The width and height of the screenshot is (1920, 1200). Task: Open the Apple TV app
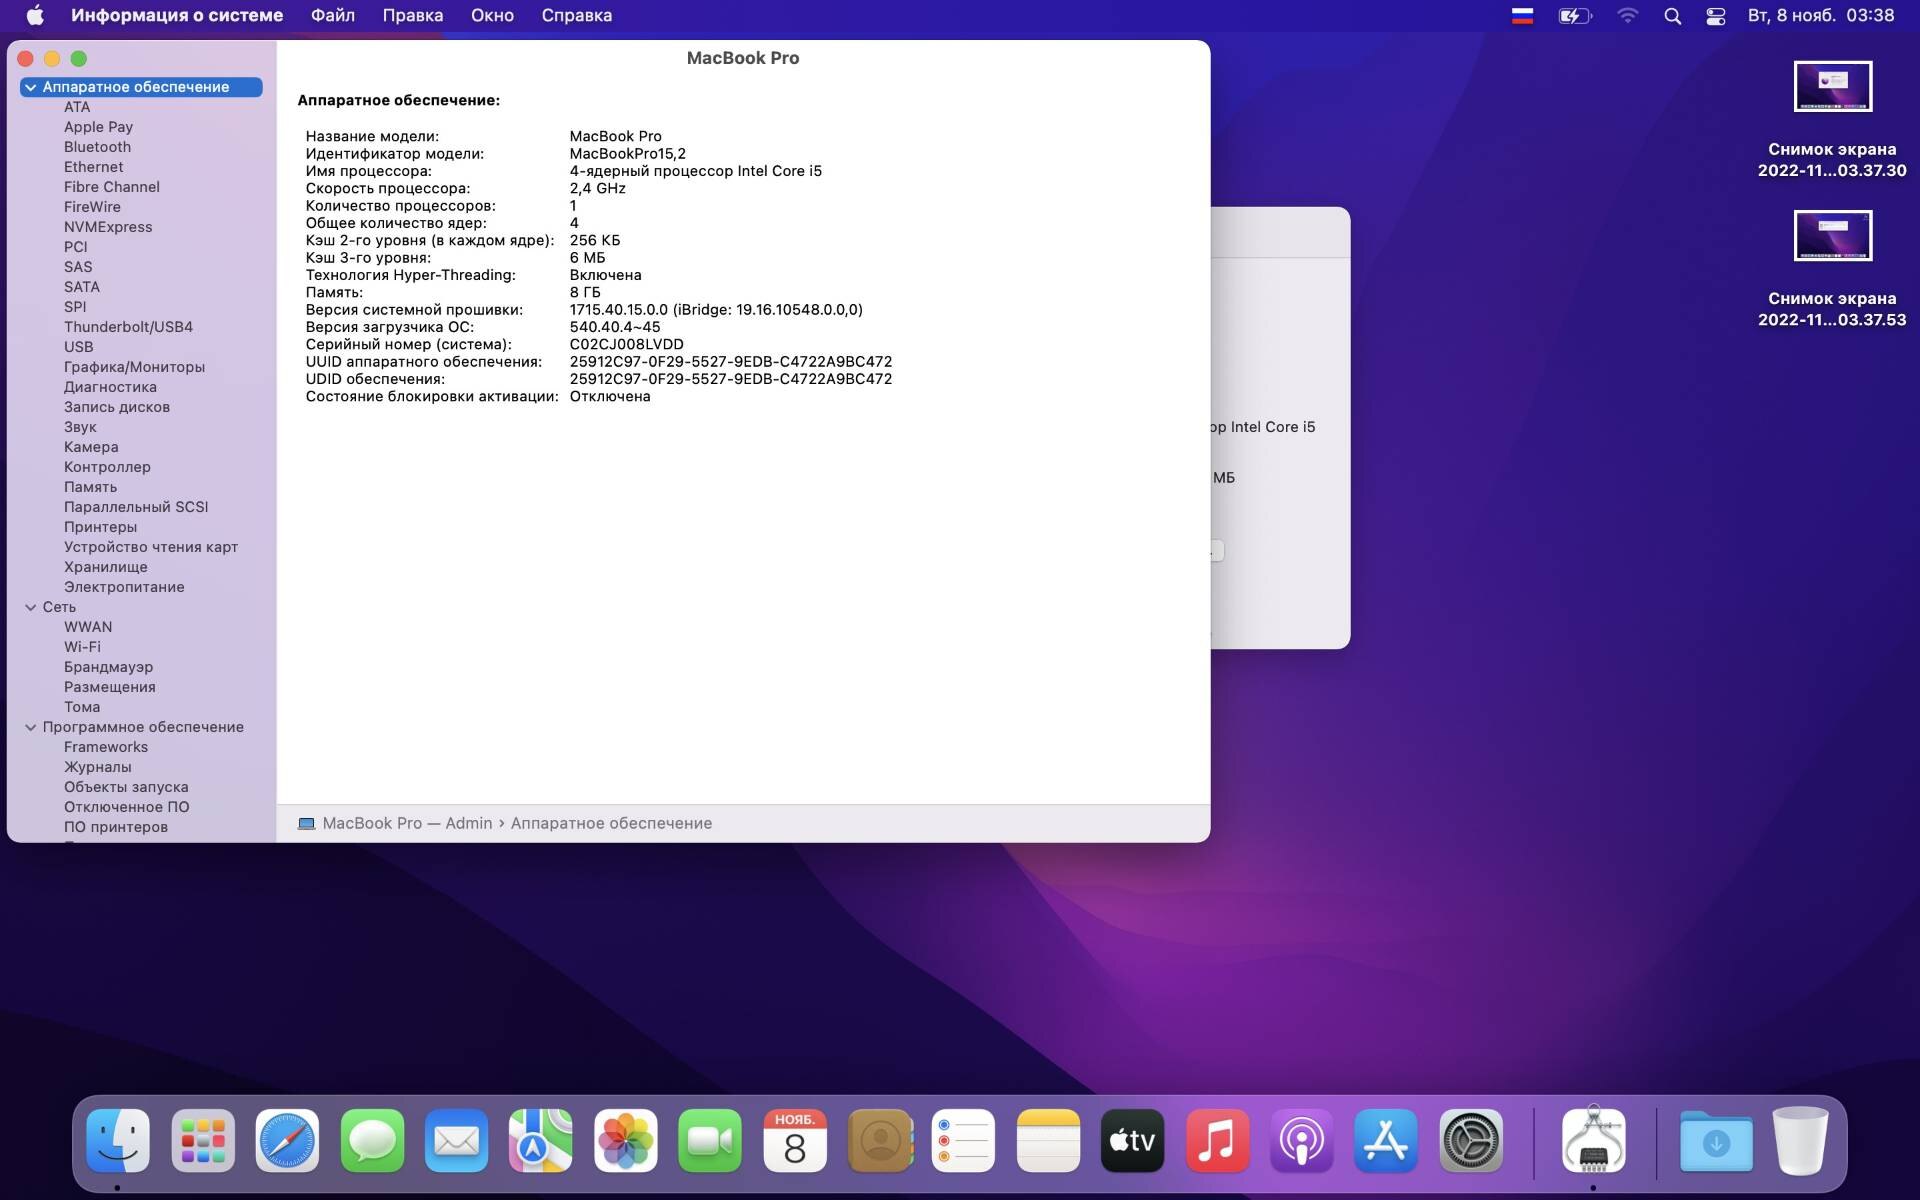[x=1132, y=1141]
